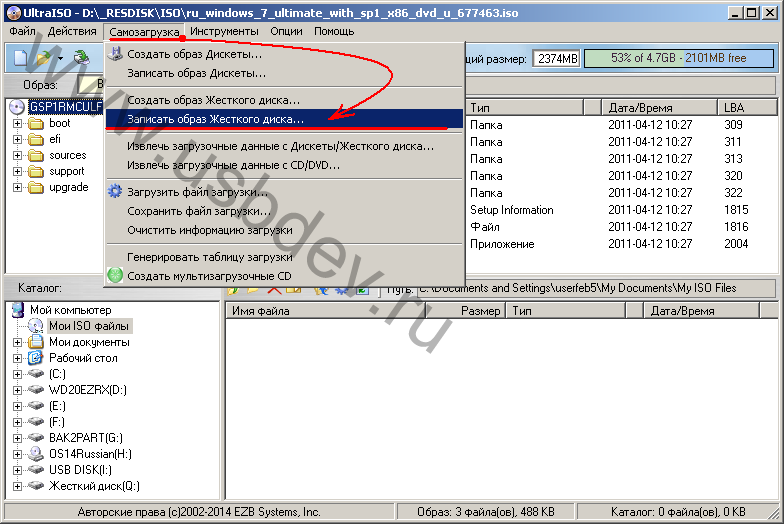Screen dimensions: 784x524
Task: Click the Мои ISO файлы disc icon
Action: [36, 326]
